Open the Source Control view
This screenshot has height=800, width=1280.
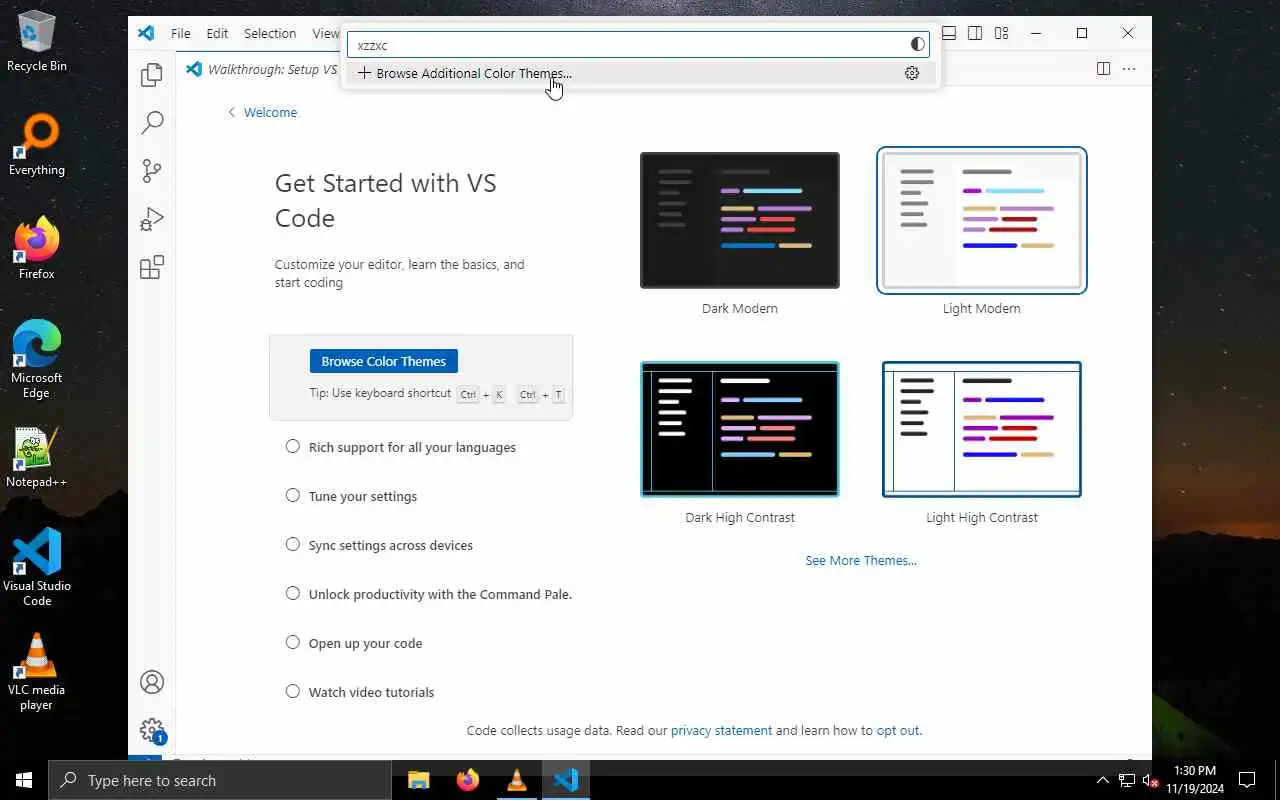pyautogui.click(x=152, y=171)
